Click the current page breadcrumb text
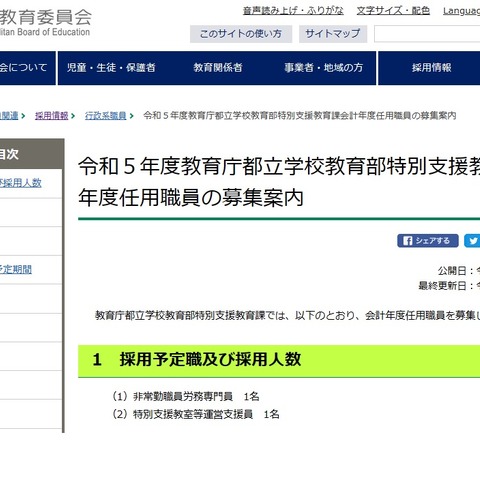Image resolution: width=480 pixels, height=480 pixels. point(299,116)
